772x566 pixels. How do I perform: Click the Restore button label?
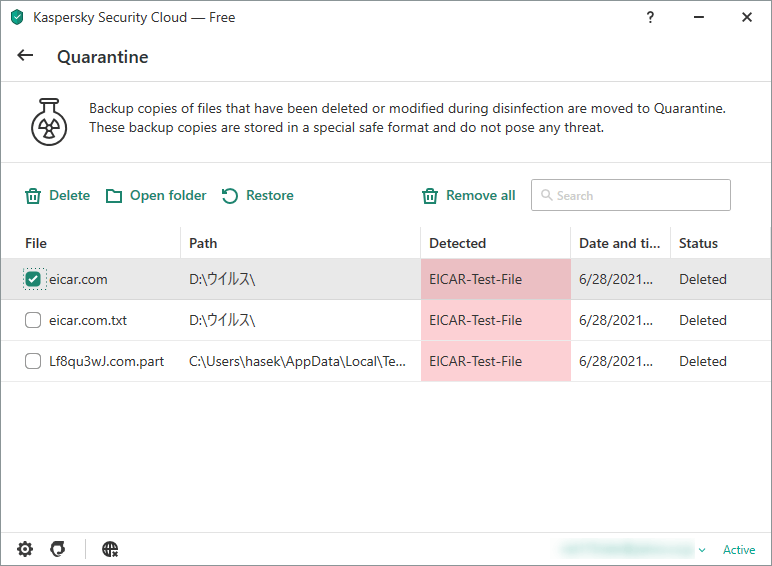click(270, 195)
